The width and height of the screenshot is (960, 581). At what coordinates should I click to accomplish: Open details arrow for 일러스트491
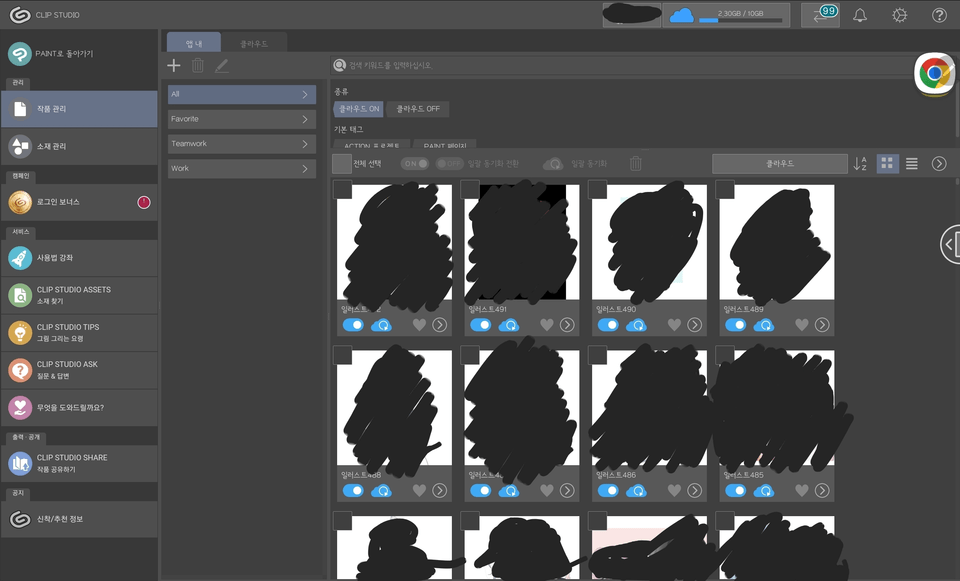click(567, 325)
